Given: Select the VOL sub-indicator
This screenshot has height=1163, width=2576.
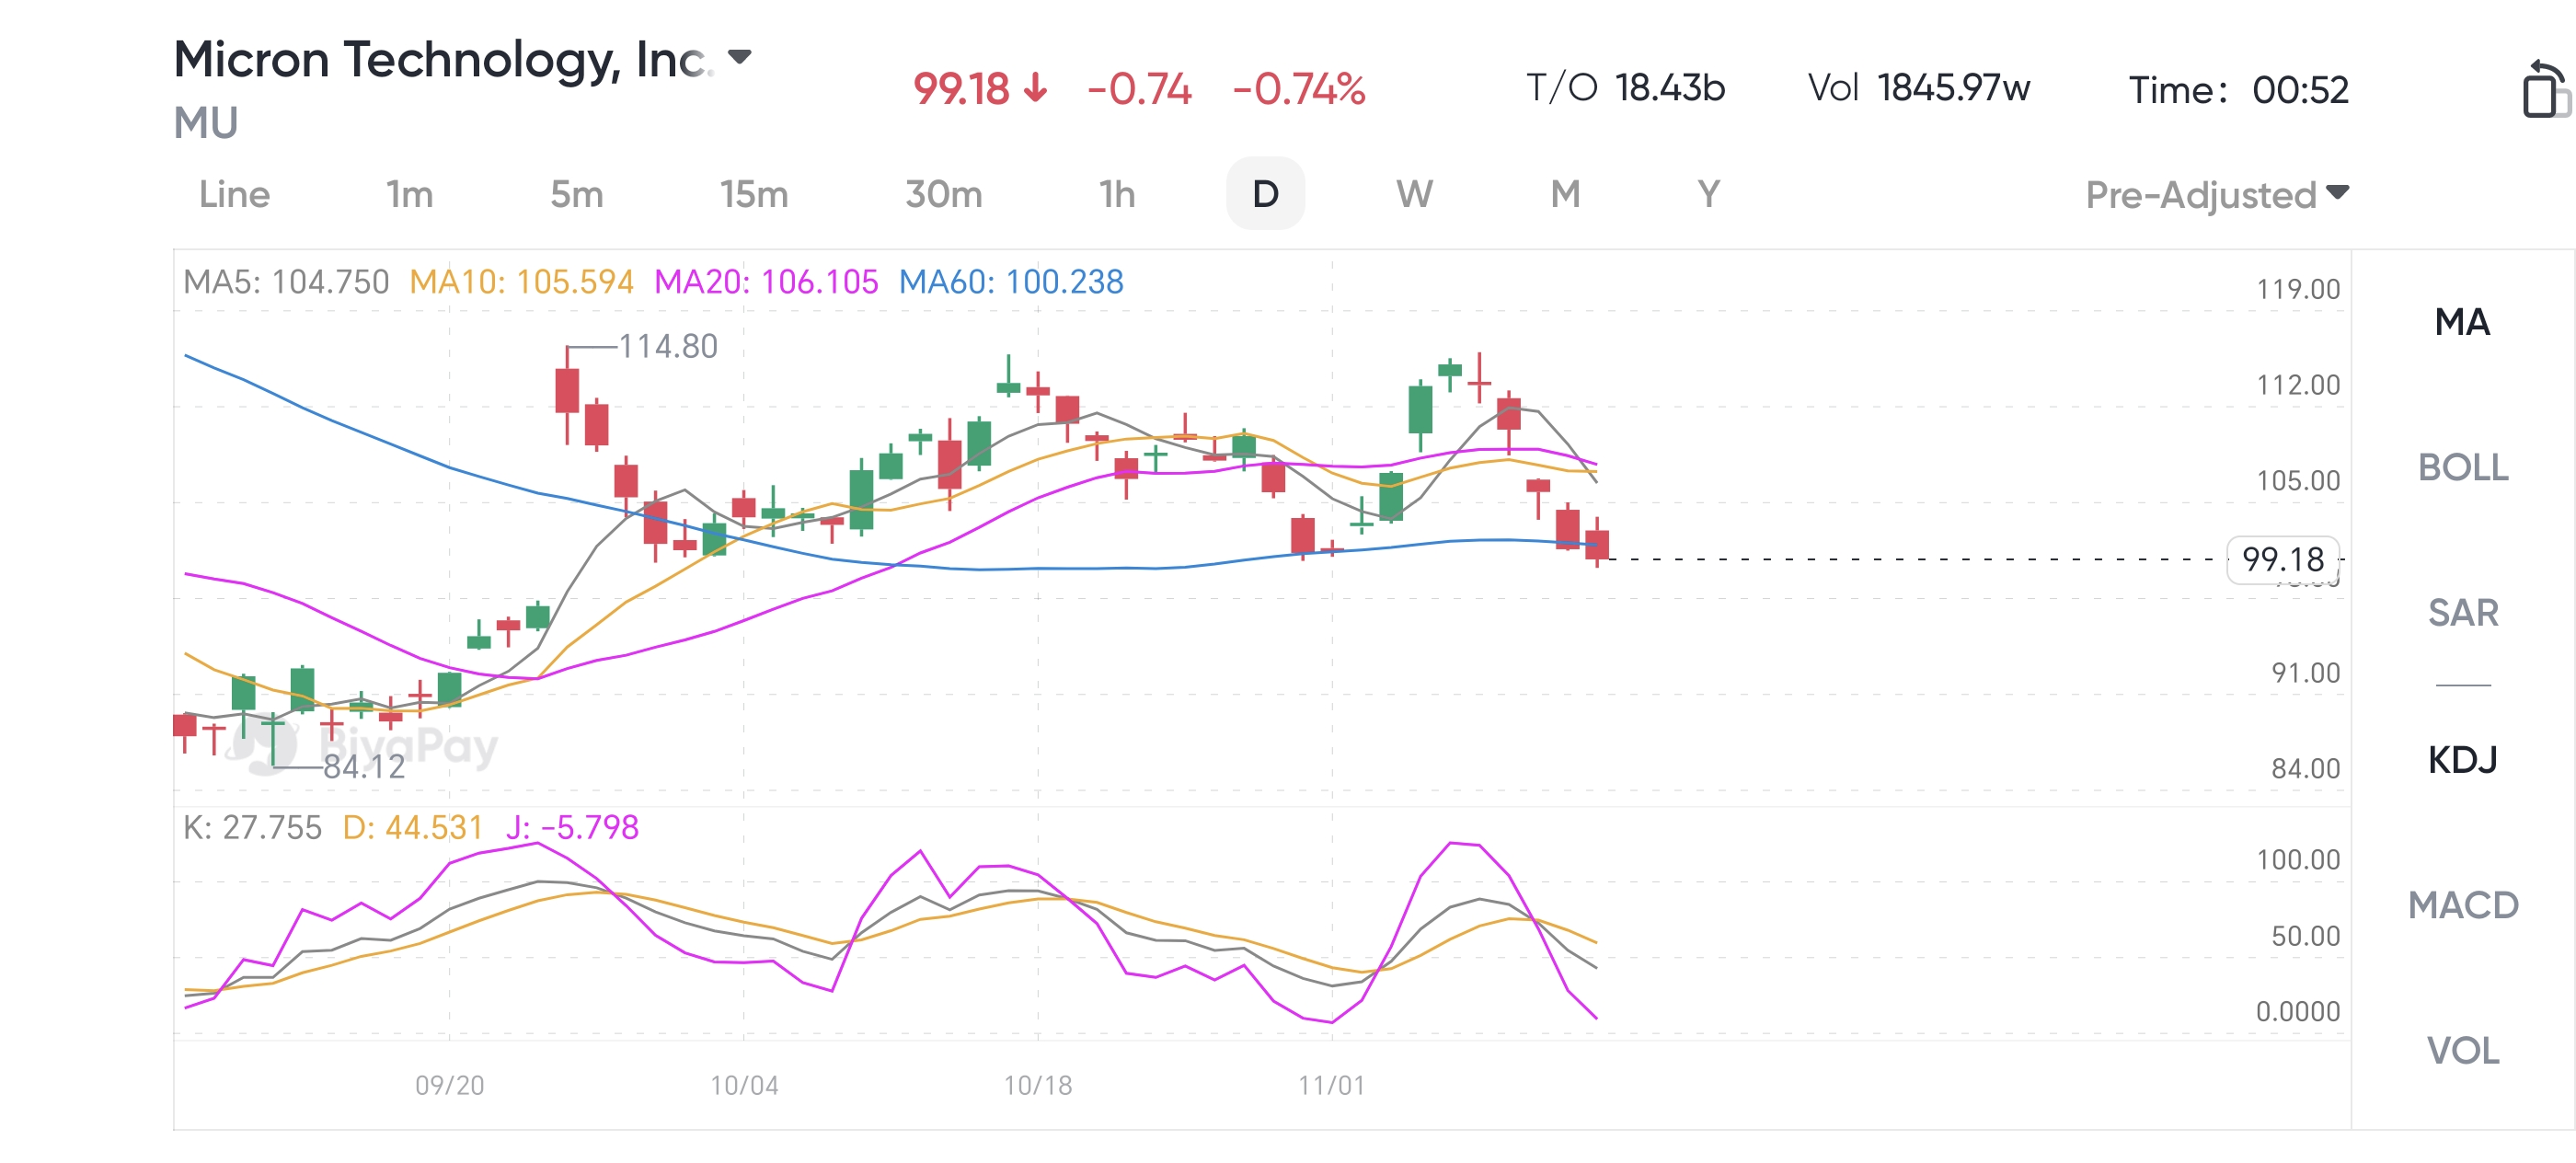Looking at the screenshot, I should (2463, 1050).
